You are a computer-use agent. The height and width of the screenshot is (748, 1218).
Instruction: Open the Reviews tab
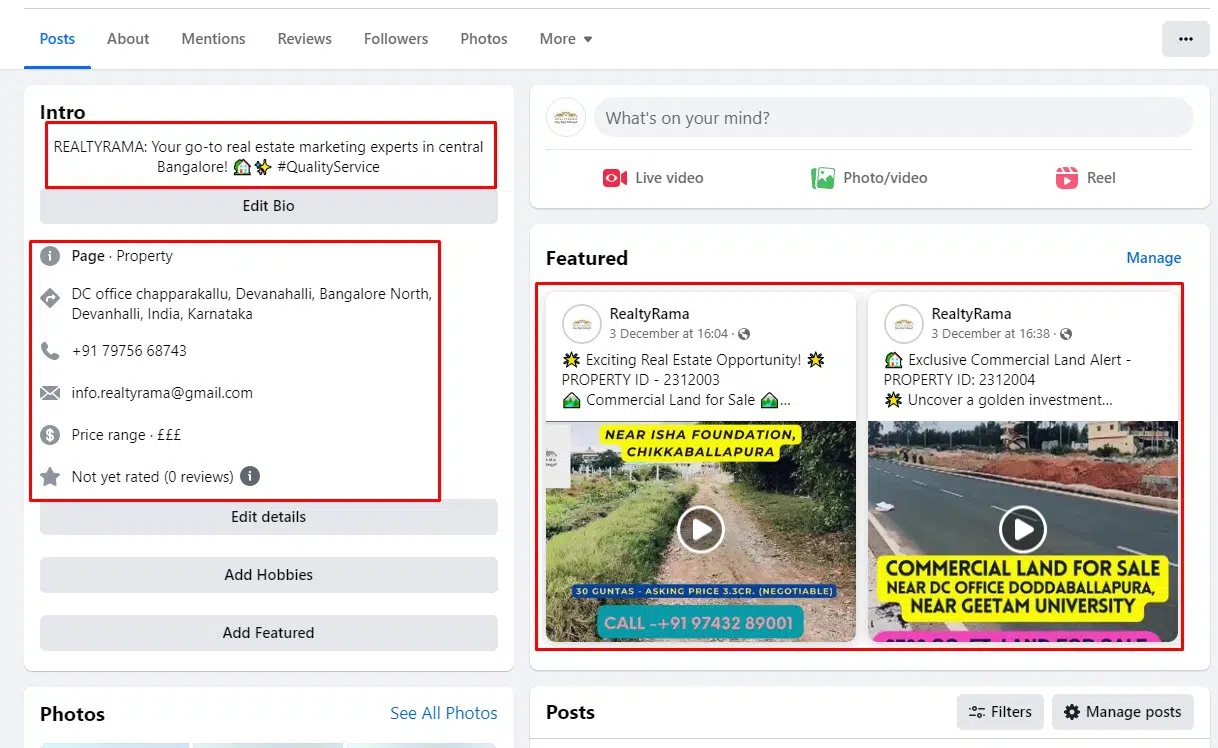(304, 39)
